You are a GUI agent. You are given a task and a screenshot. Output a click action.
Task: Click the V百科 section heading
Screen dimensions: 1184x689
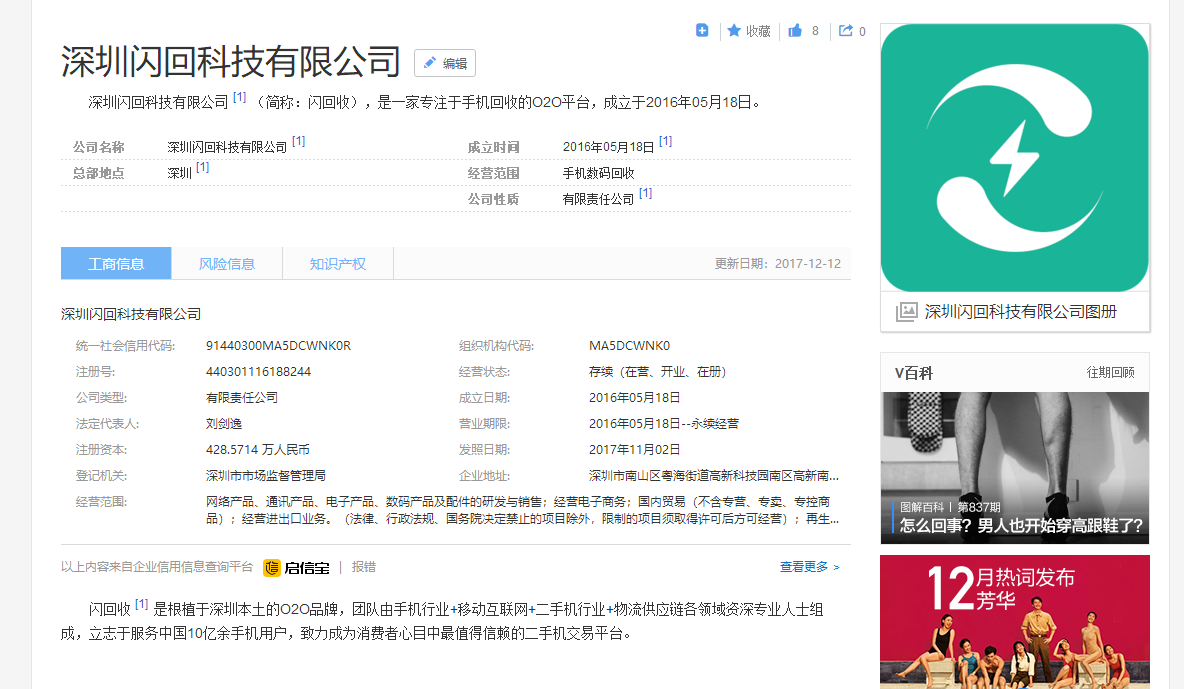tap(914, 372)
